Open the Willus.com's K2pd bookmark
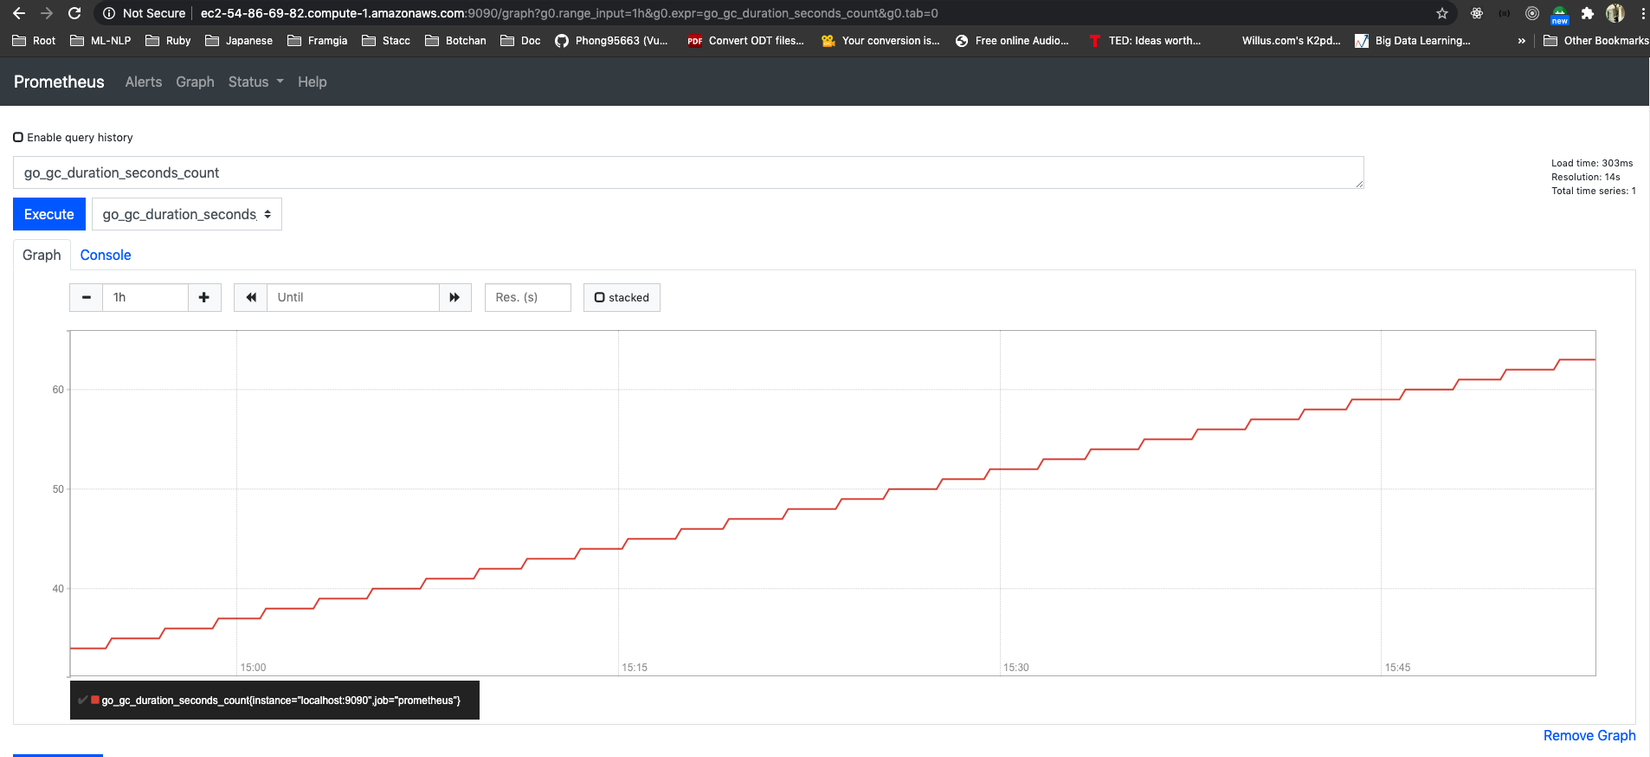 coord(1290,41)
